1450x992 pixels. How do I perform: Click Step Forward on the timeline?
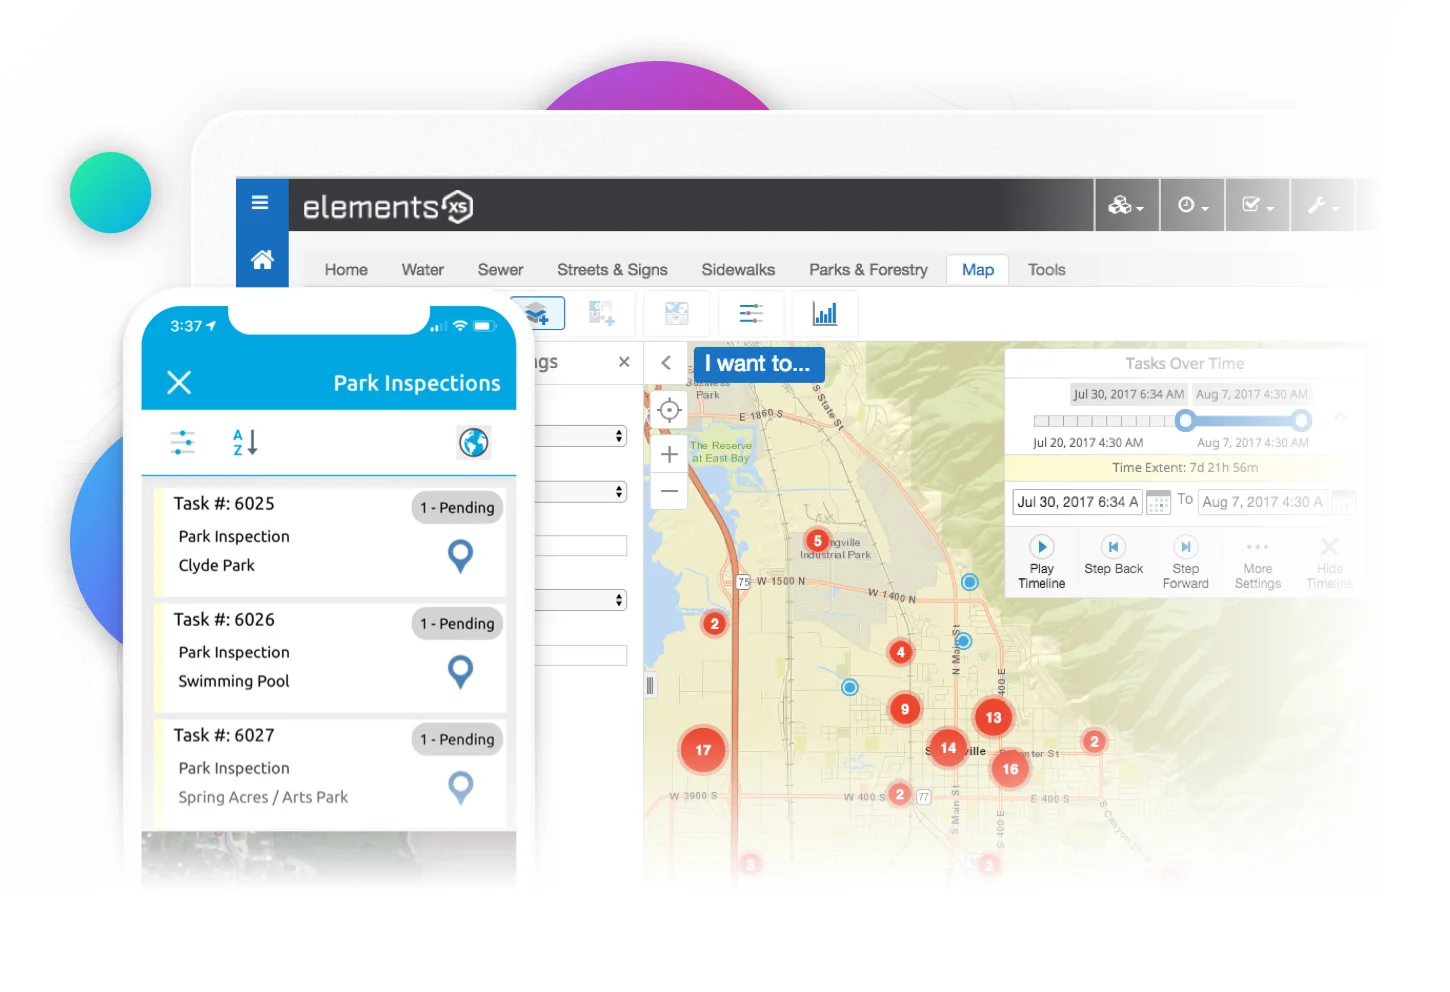tap(1185, 562)
